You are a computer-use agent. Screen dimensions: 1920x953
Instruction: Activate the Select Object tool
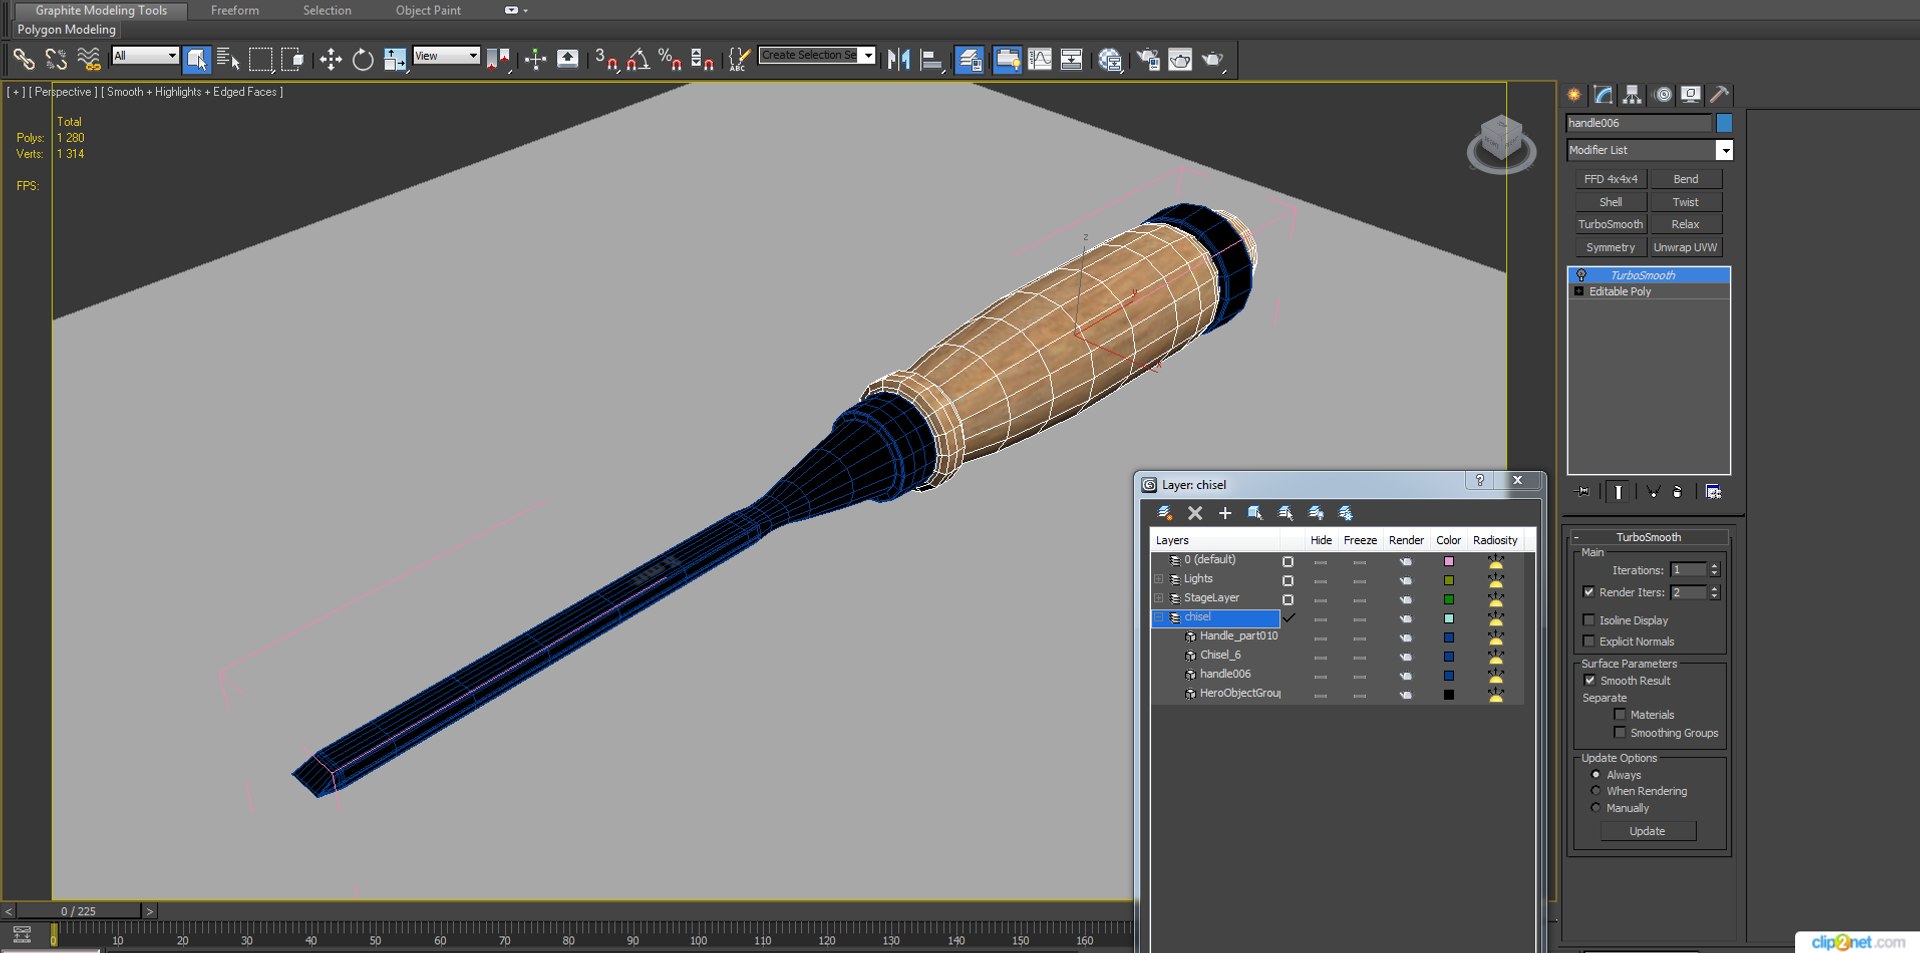point(196,60)
